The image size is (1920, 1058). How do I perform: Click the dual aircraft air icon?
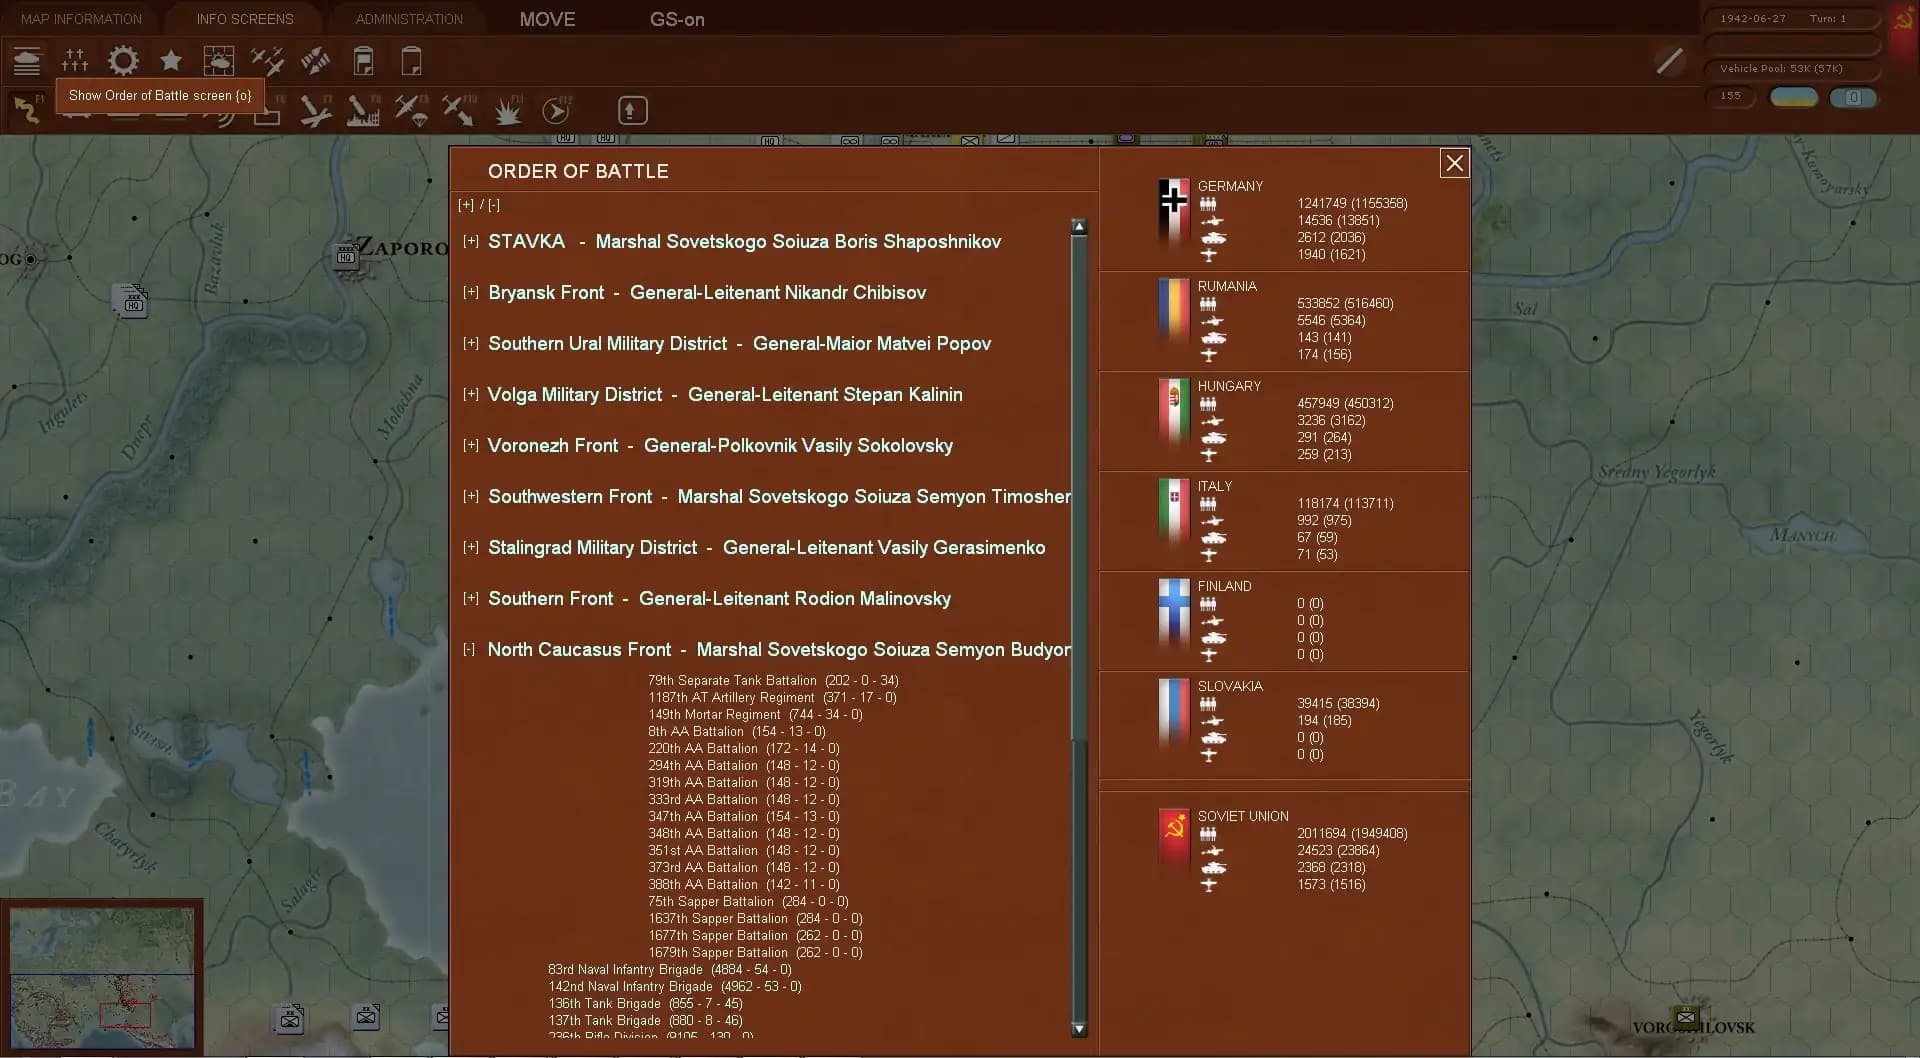pos(267,62)
